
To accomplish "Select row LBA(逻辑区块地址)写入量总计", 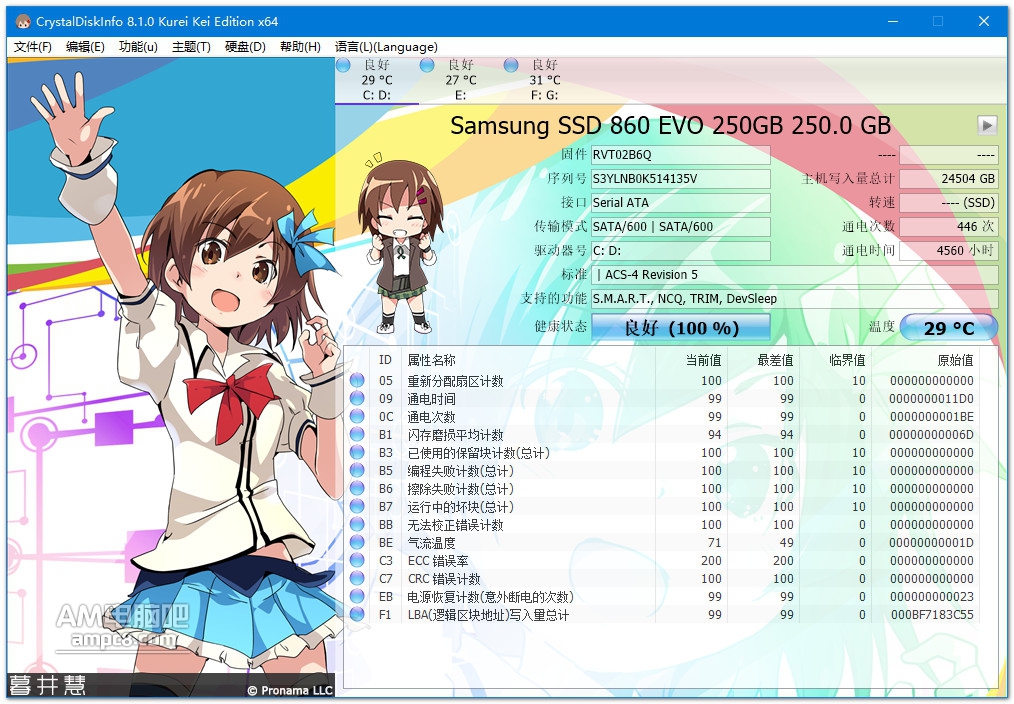I will 664,614.
